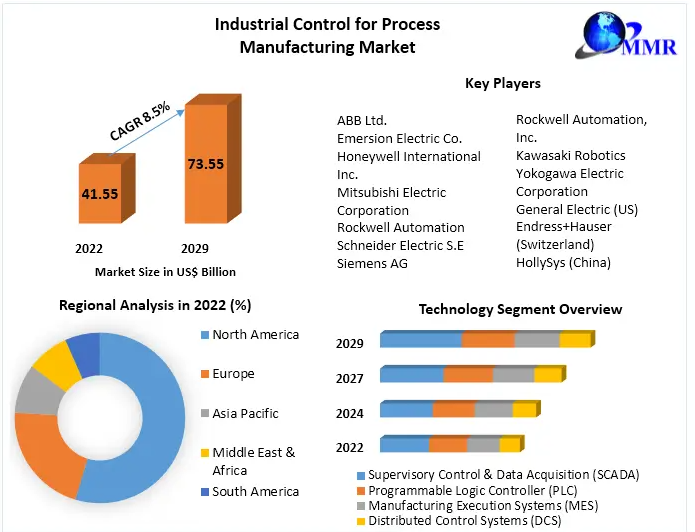Viewport: 695px width, 532px height.
Task: Click the 2029 bar's blue SCADA segment
Action: [421, 340]
